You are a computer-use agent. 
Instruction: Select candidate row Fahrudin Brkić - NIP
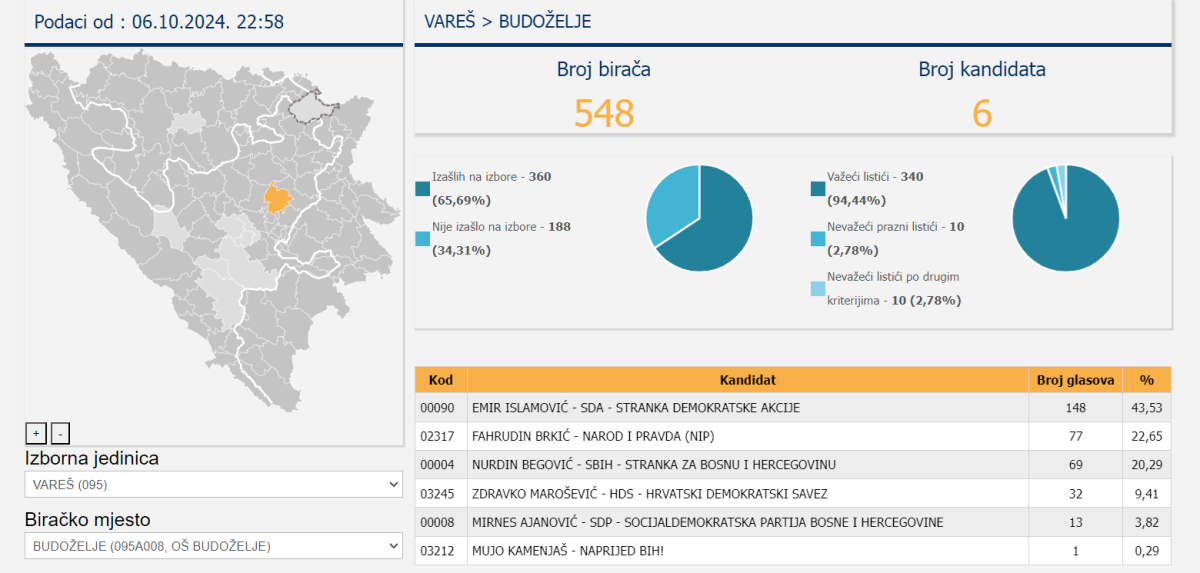(x=793, y=436)
